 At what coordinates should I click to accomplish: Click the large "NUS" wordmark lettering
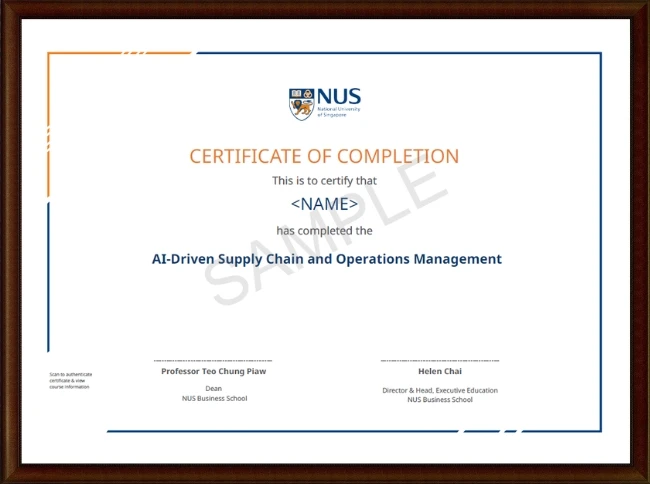(339, 97)
